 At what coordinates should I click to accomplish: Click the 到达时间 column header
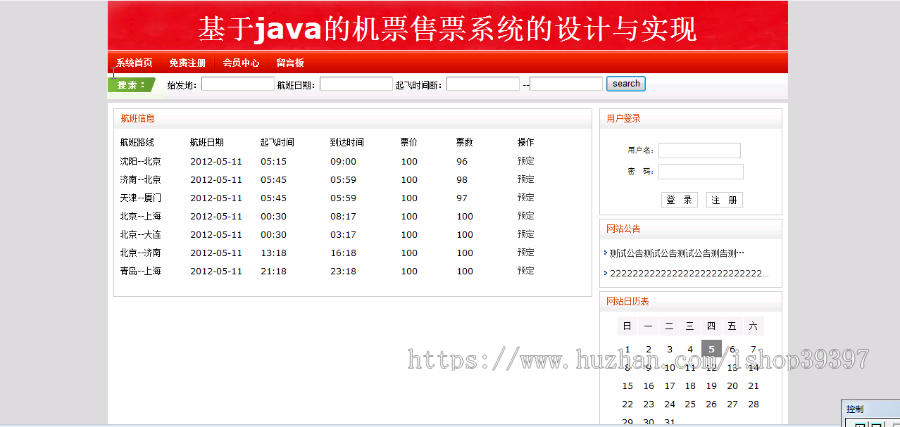coord(347,142)
